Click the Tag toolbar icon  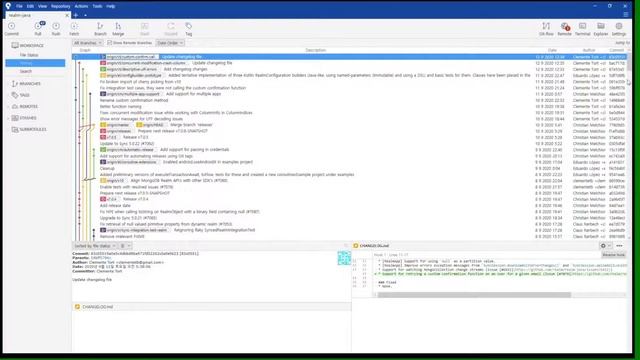[189, 29]
